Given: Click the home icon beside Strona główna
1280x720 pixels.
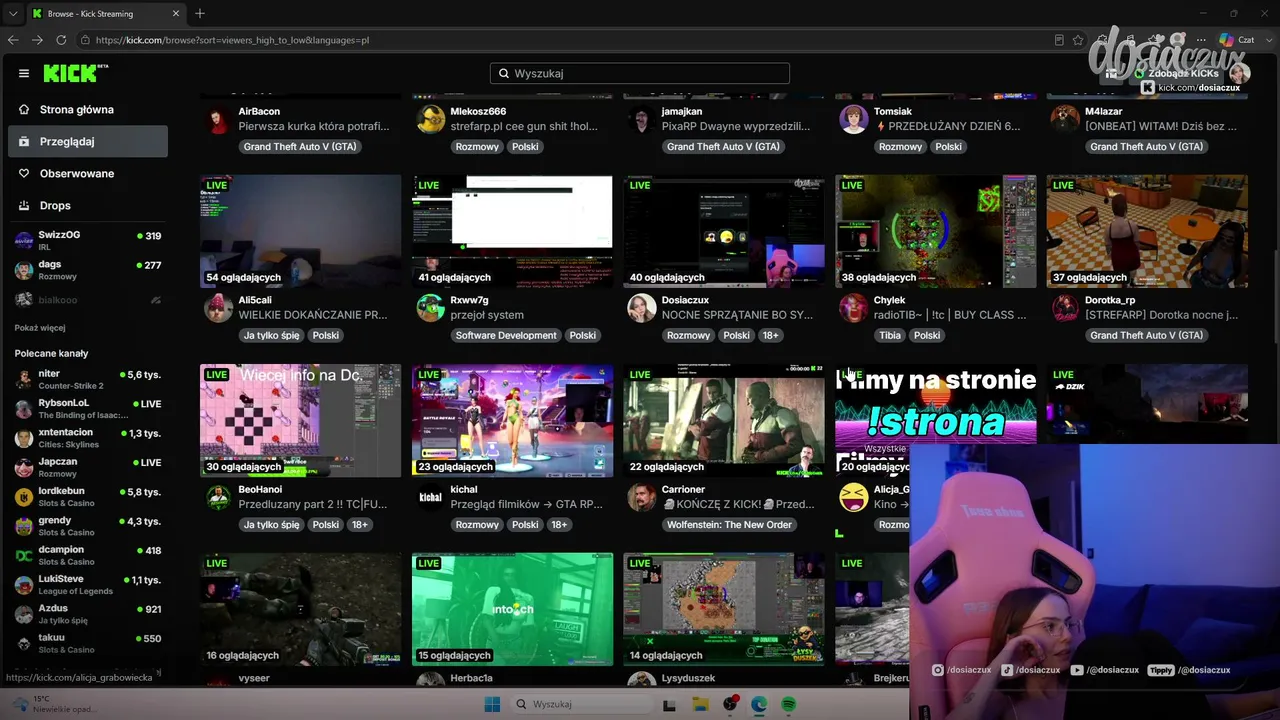Looking at the screenshot, I should click(x=24, y=110).
